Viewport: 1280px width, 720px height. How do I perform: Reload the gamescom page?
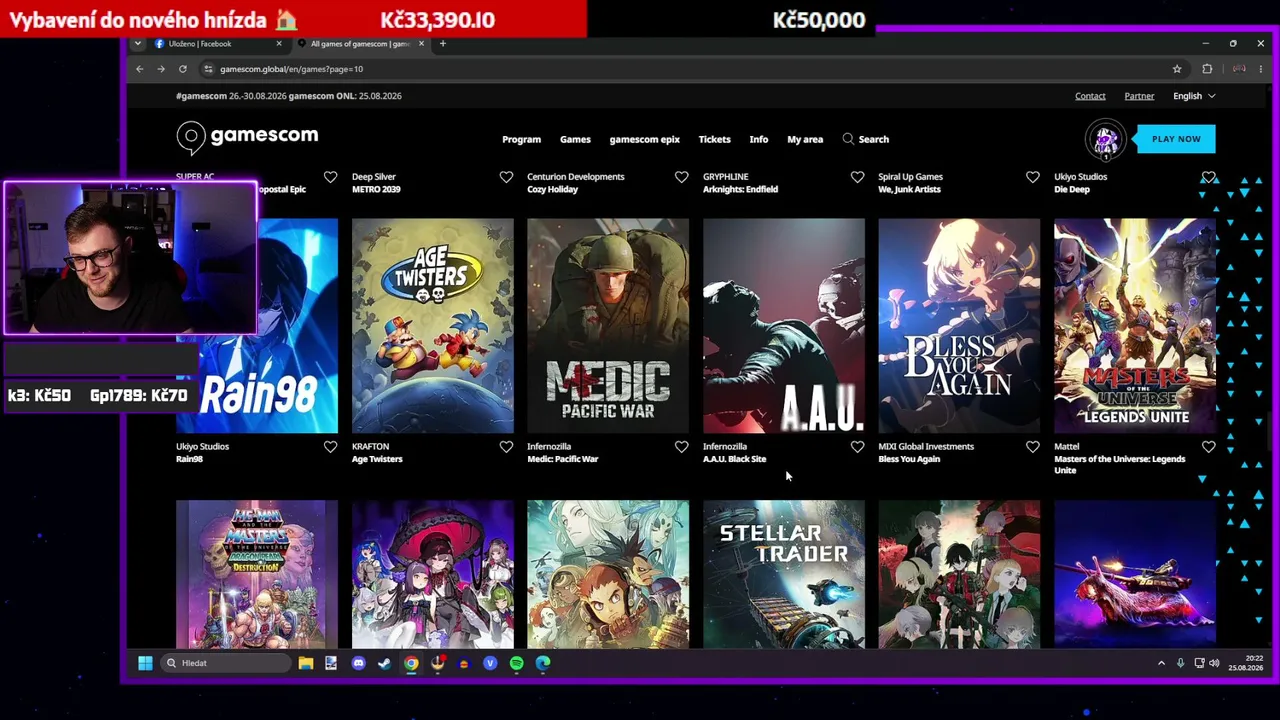point(183,69)
